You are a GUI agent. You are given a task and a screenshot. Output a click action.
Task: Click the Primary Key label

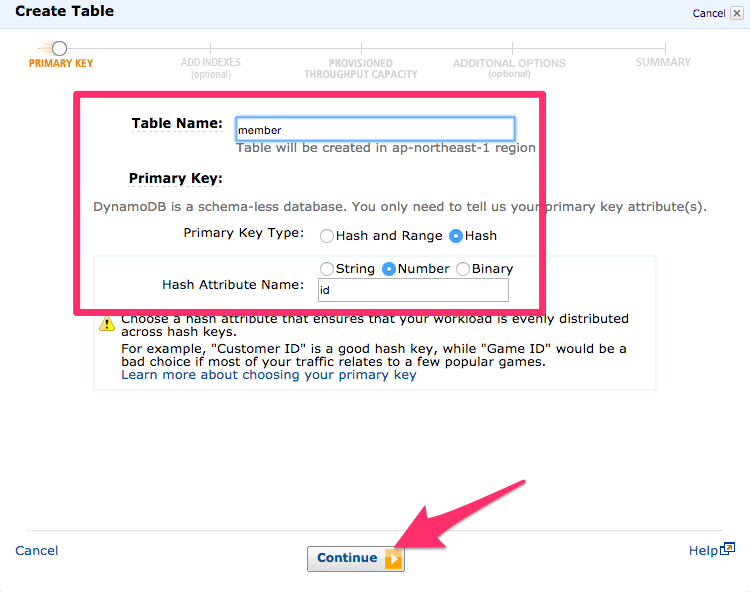point(176,178)
